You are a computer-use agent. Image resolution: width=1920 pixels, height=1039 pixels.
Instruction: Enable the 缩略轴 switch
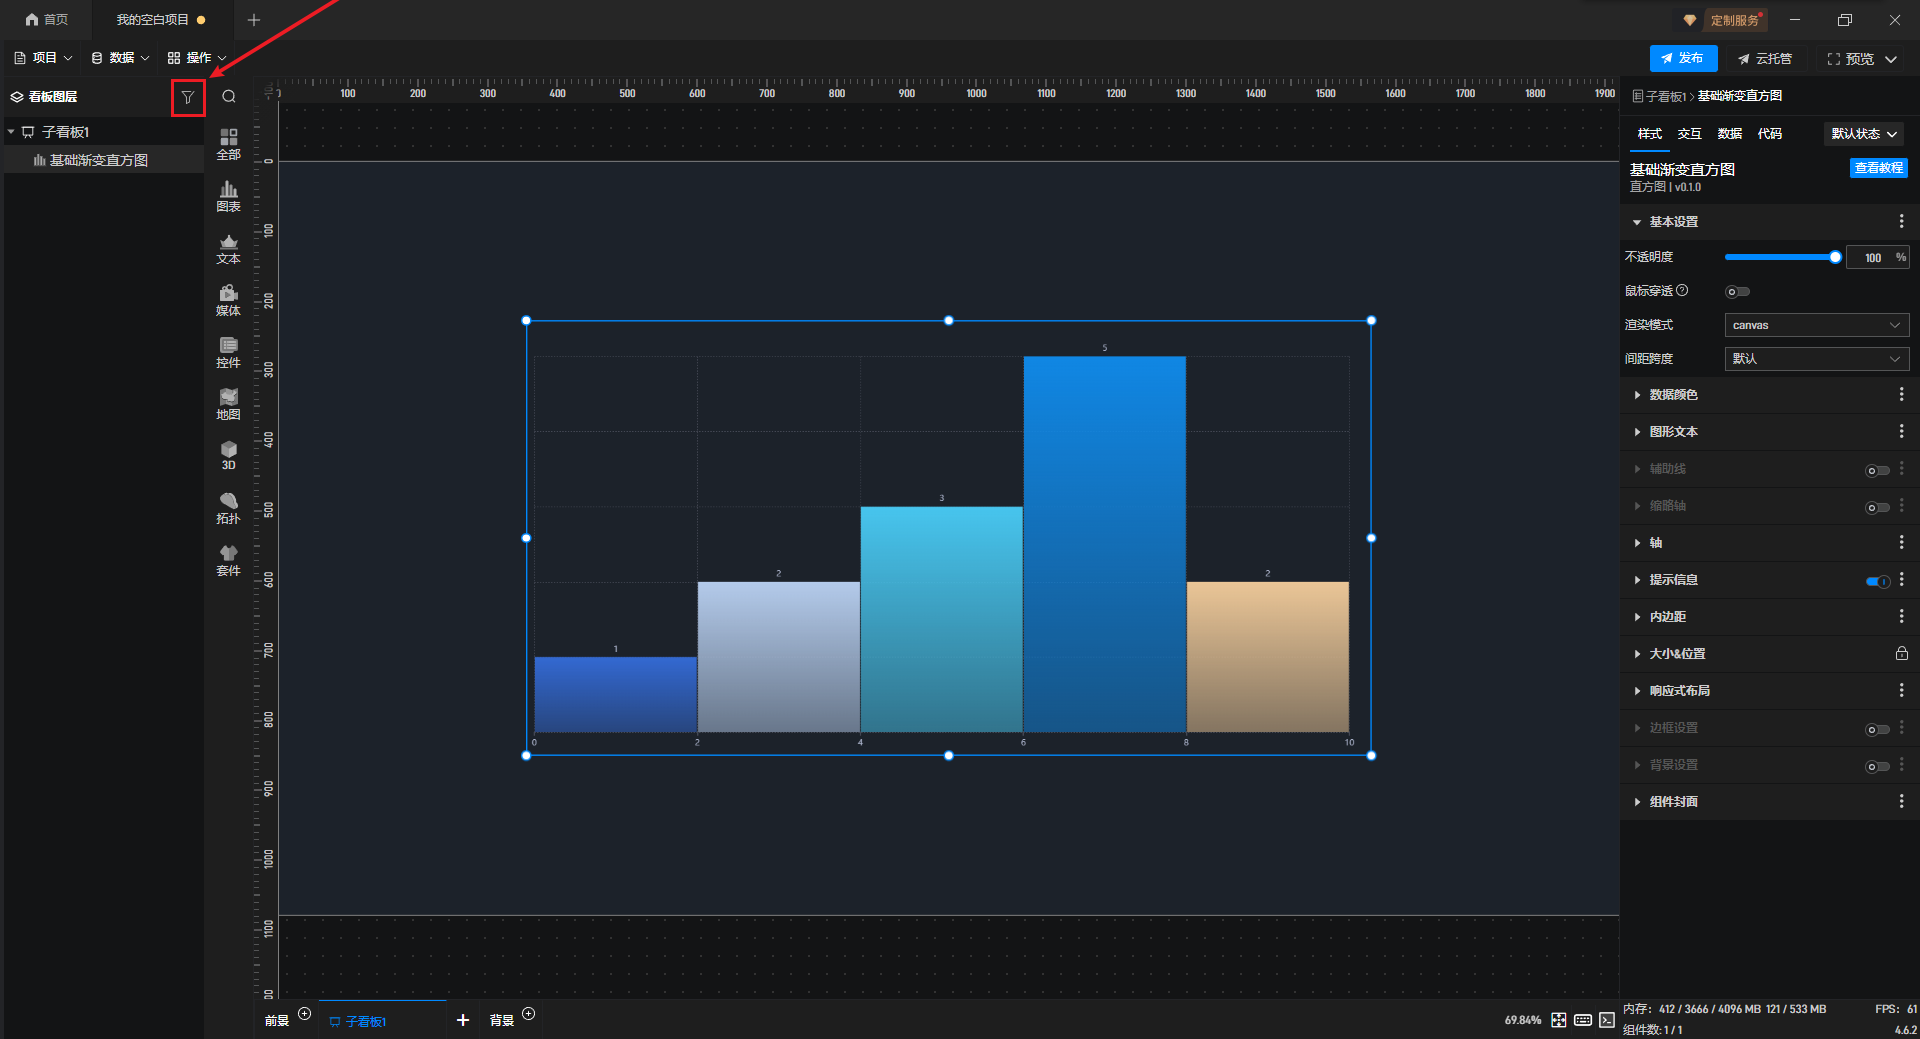tap(1877, 507)
